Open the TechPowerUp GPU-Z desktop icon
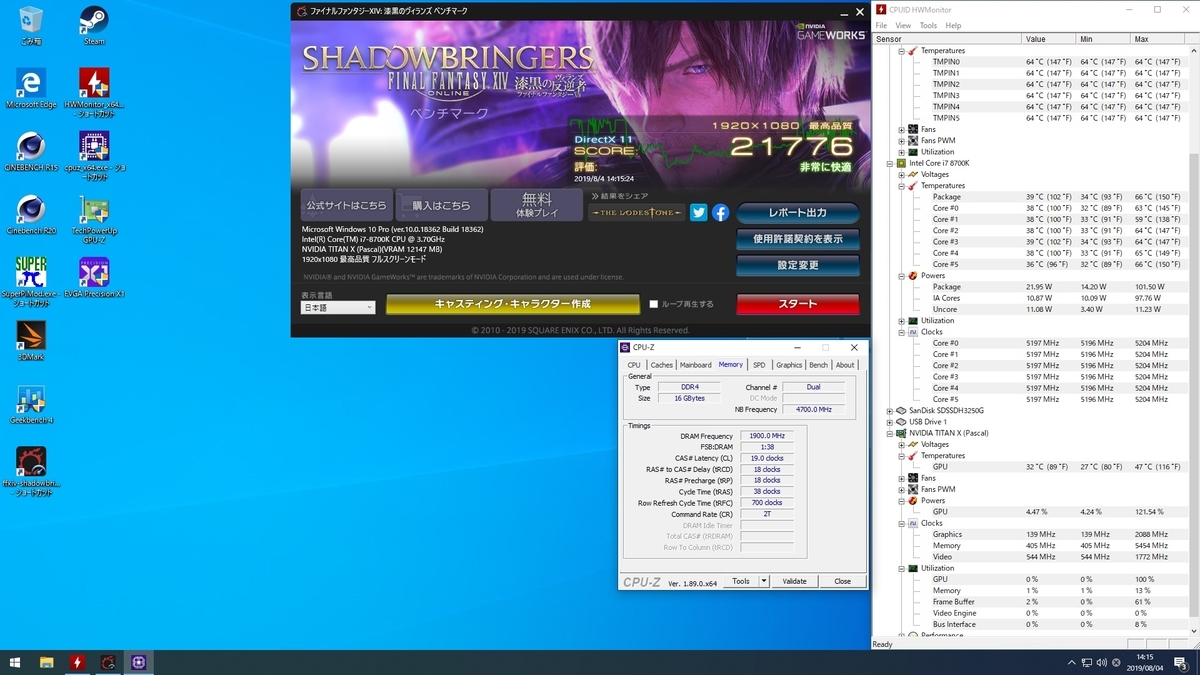Image resolution: width=1200 pixels, height=675 pixels. point(94,219)
